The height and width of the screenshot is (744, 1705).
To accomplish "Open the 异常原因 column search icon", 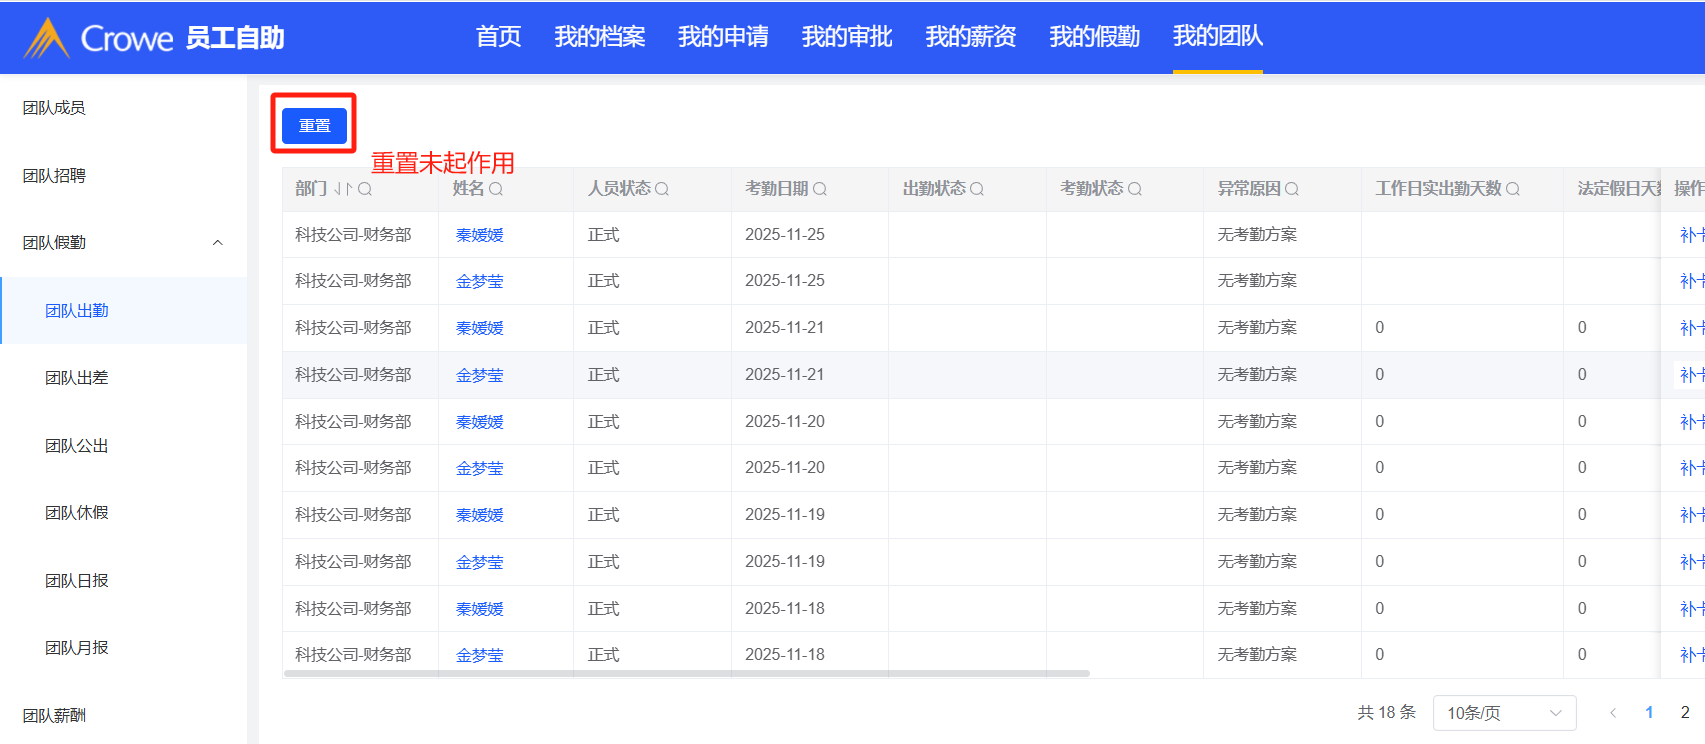I will pyautogui.click(x=1292, y=189).
